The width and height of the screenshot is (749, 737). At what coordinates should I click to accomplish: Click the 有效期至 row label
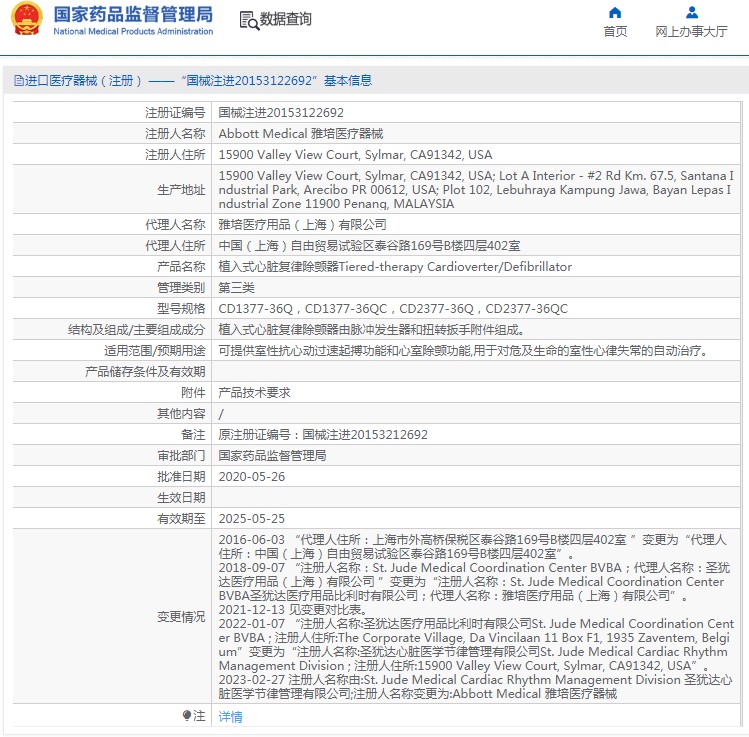[181, 519]
